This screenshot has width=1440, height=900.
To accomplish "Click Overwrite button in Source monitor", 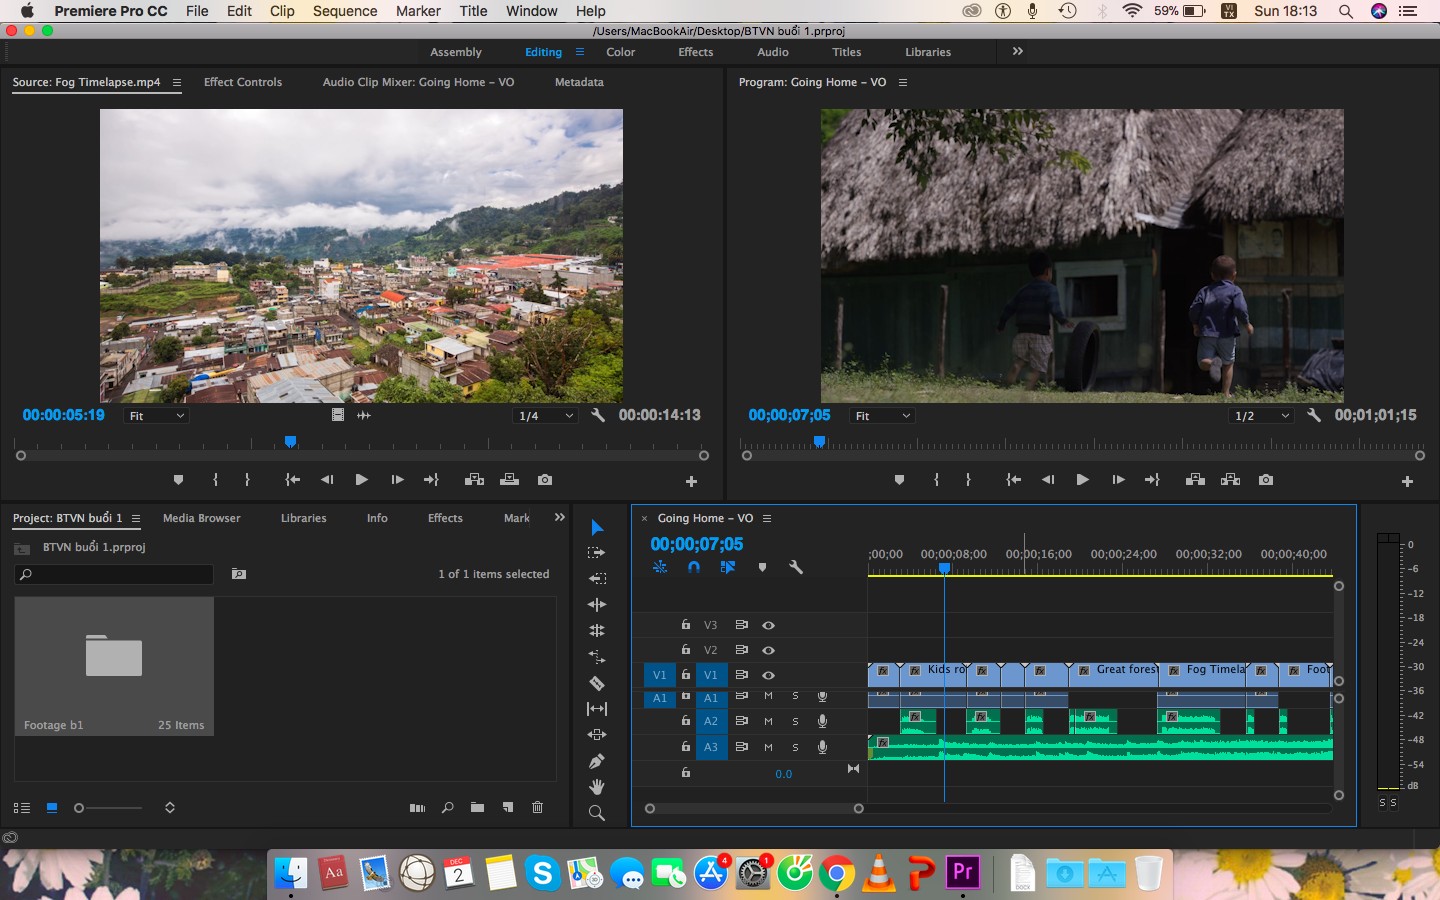I will (x=509, y=480).
